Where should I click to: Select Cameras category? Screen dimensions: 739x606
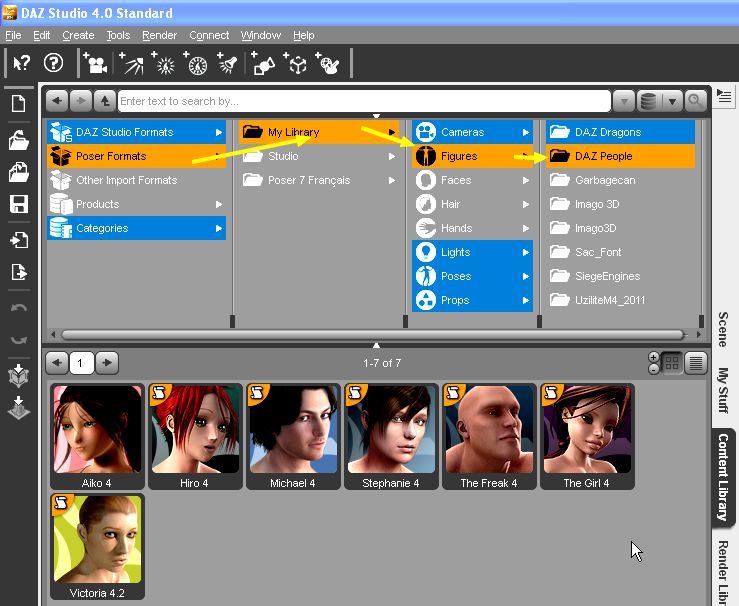click(472, 132)
